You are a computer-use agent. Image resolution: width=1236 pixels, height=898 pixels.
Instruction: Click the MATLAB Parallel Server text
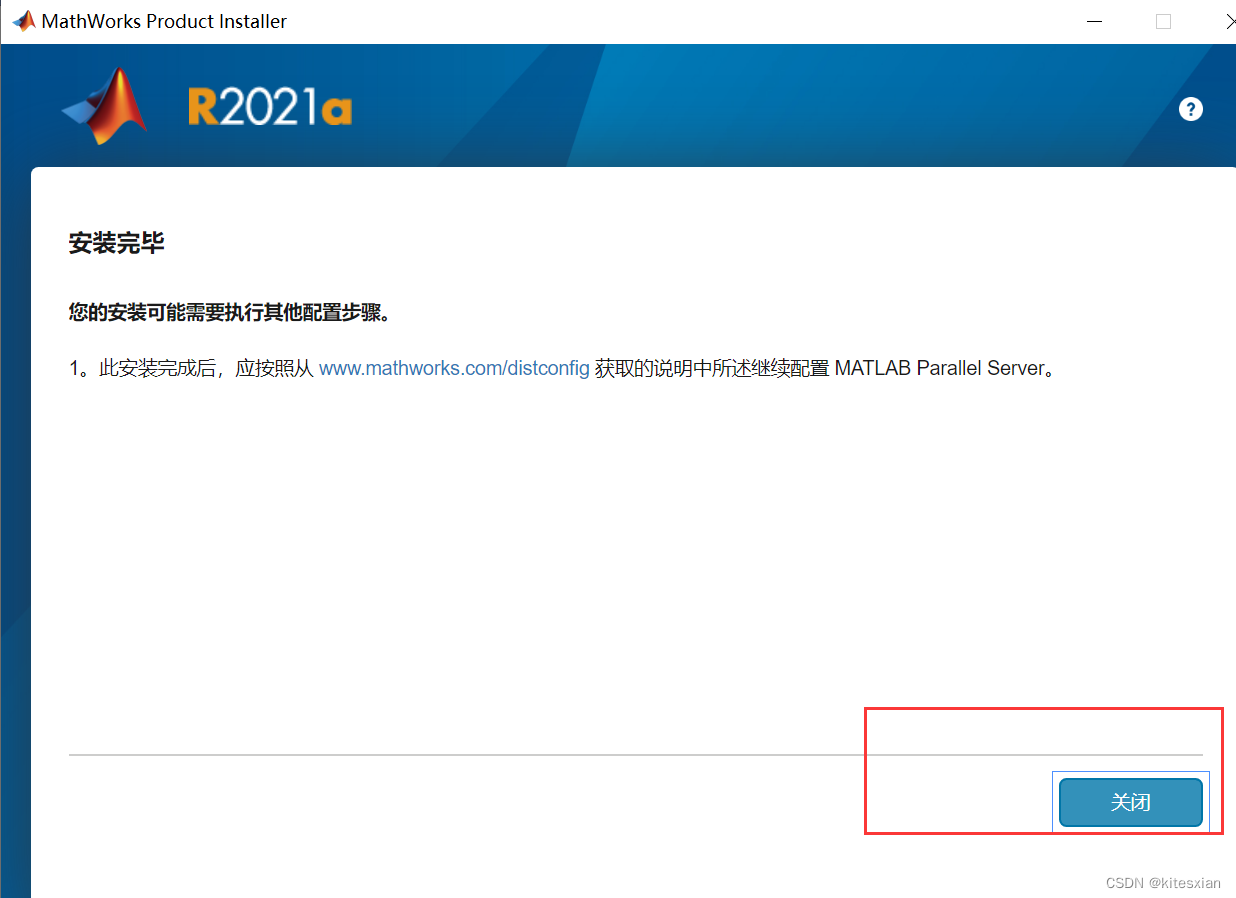coord(939,368)
